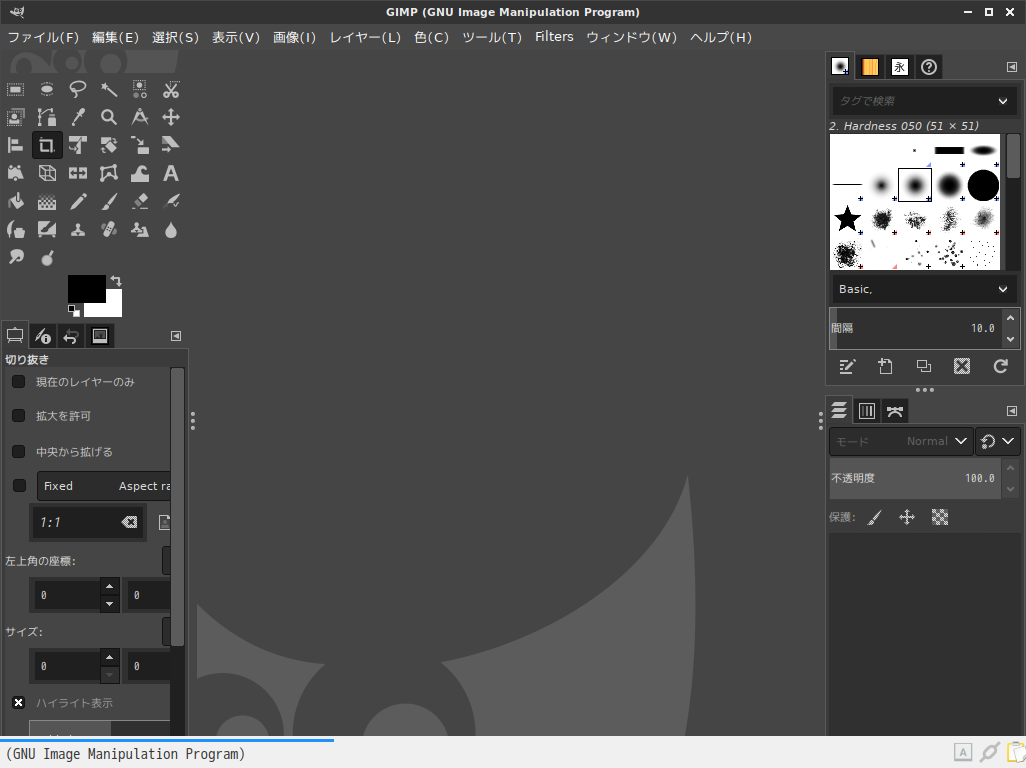Open the レイヤー(L) menu
The width and height of the screenshot is (1026, 768).
click(x=365, y=37)
